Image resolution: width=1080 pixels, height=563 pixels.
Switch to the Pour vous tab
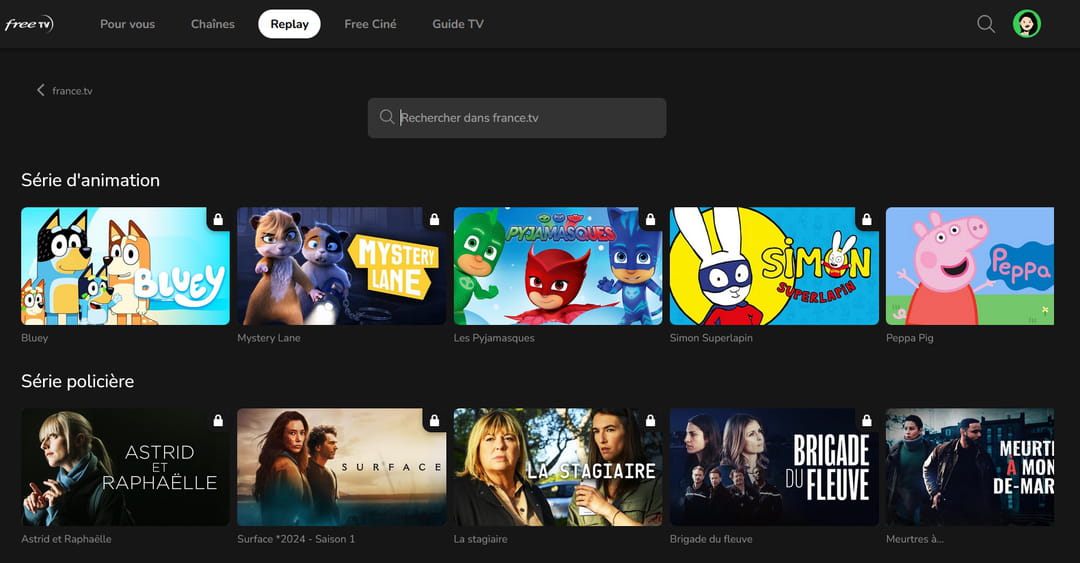click(127, 24)
